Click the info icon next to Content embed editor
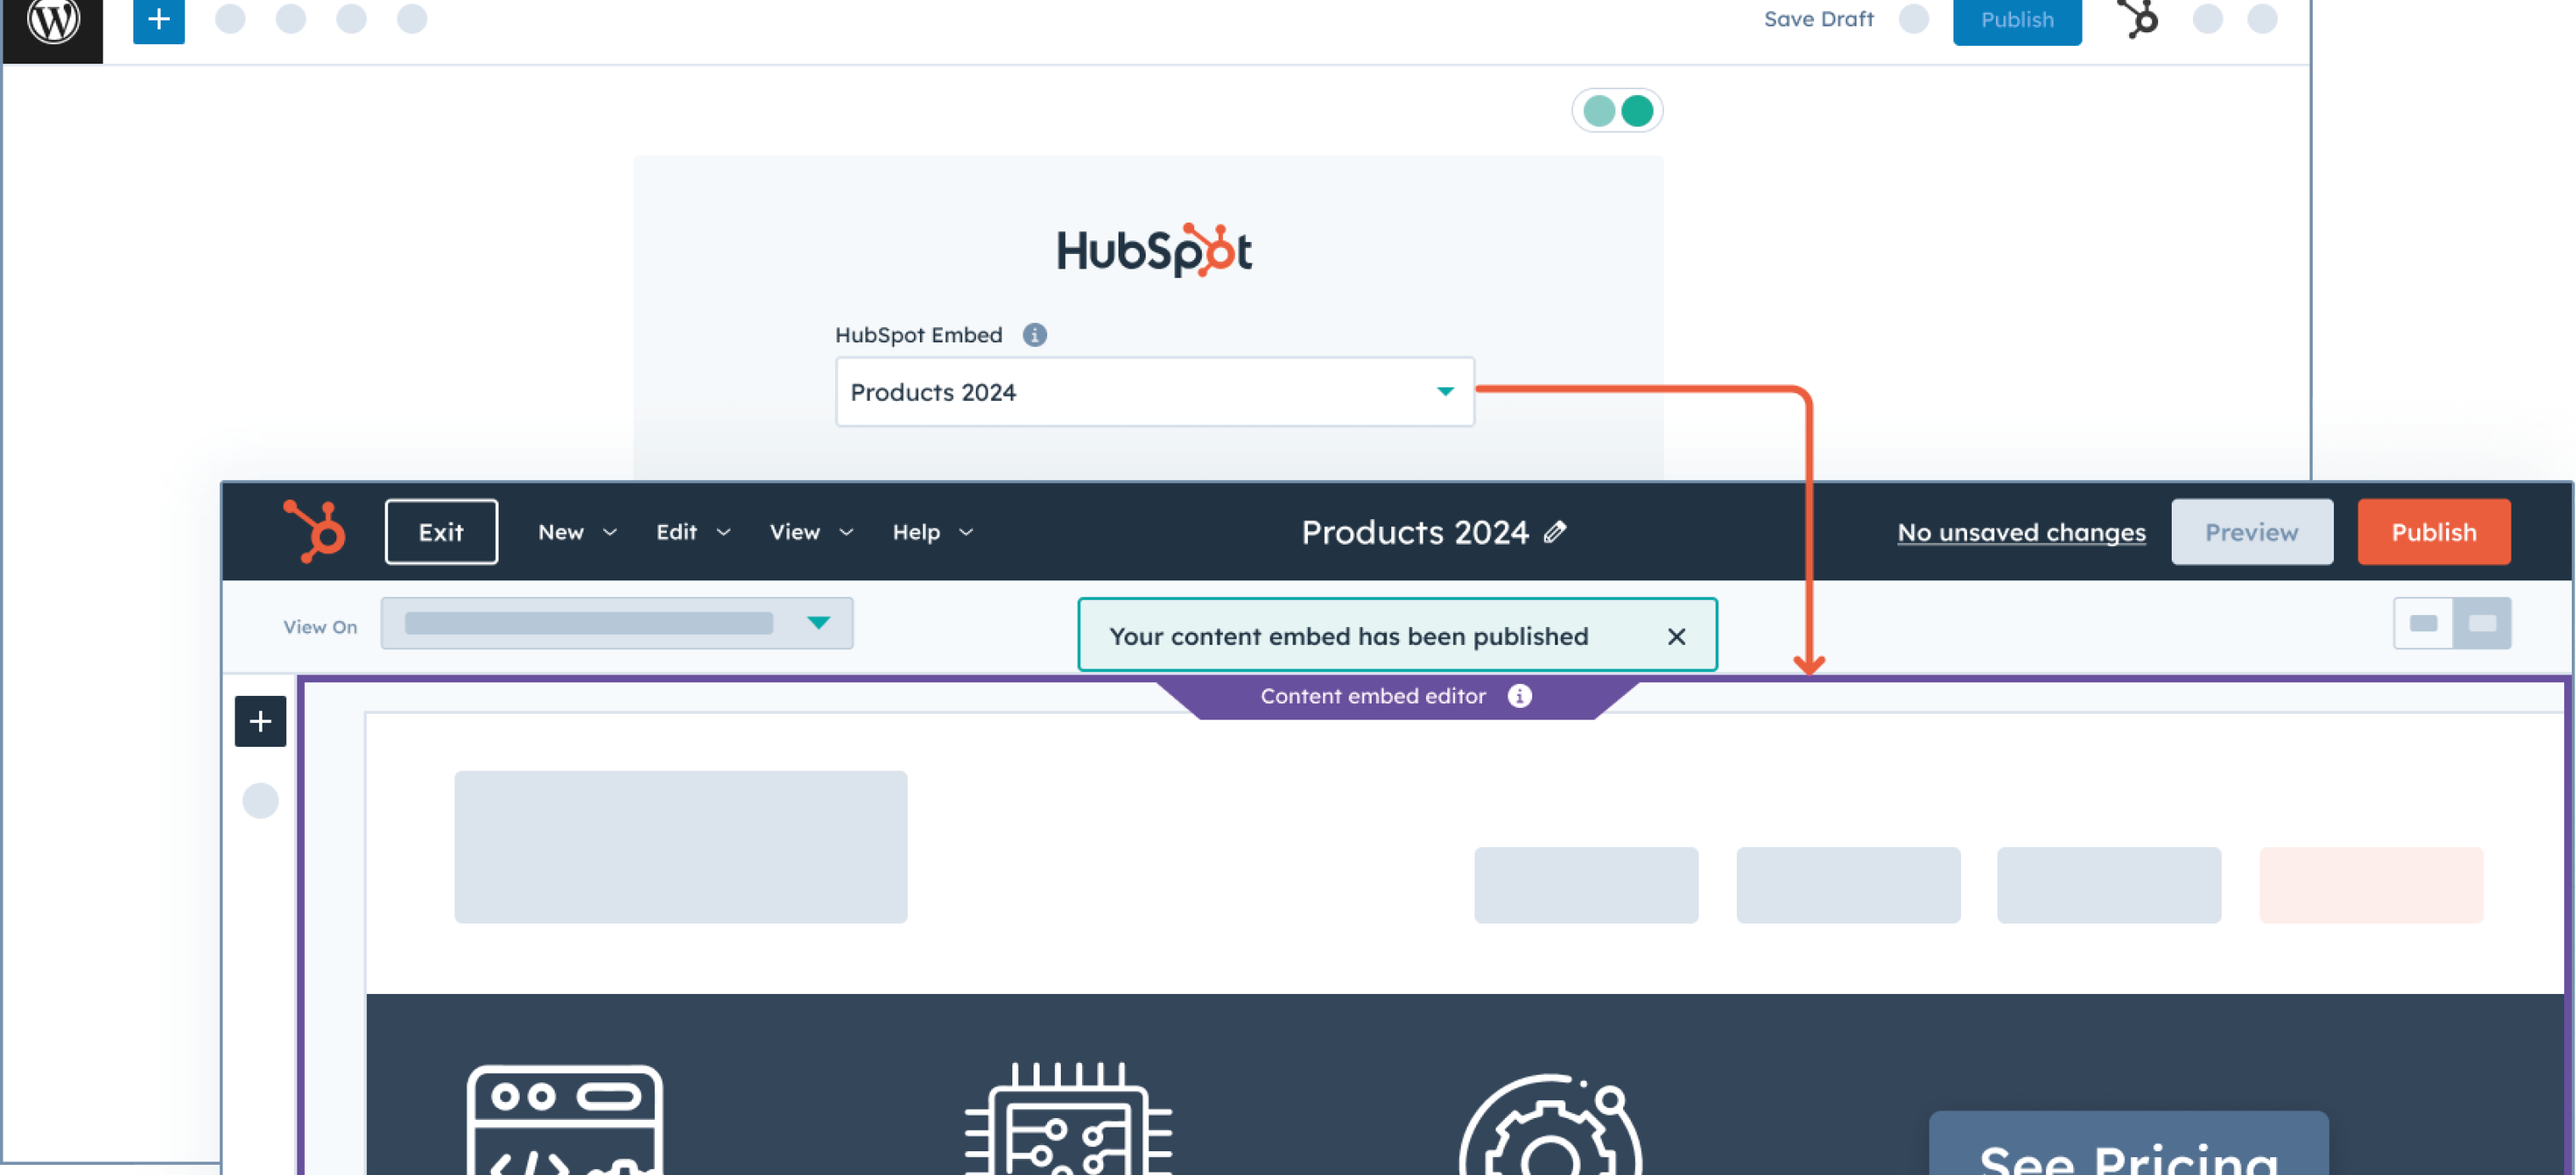2576x1175 pixels. (x=1518, y=695)
